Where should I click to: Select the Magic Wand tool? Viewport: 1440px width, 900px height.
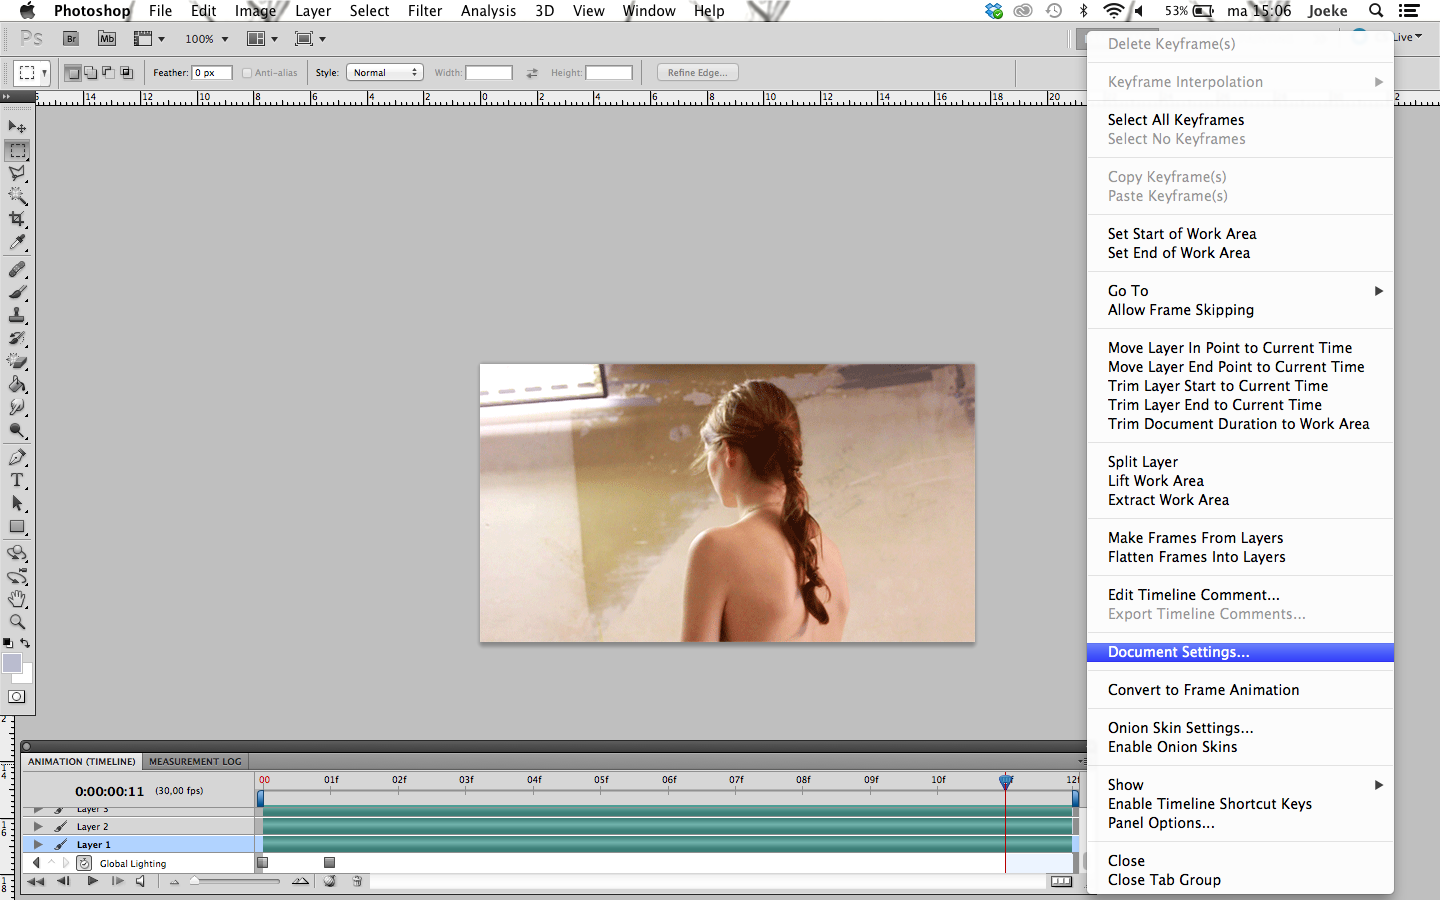click(17, 197)
